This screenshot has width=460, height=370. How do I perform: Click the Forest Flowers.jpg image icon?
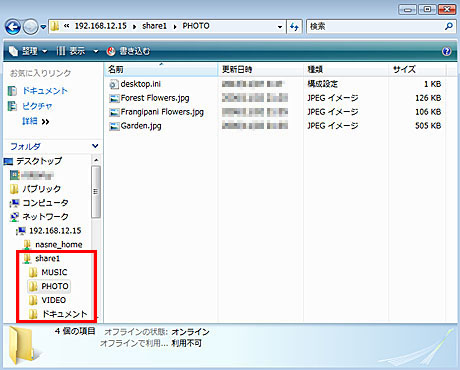click(114, 98)
